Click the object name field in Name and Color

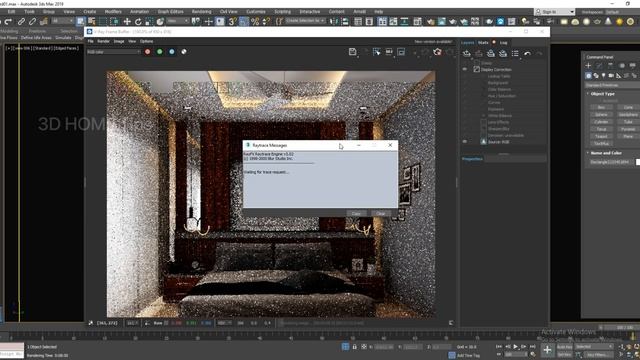point(611,162)
